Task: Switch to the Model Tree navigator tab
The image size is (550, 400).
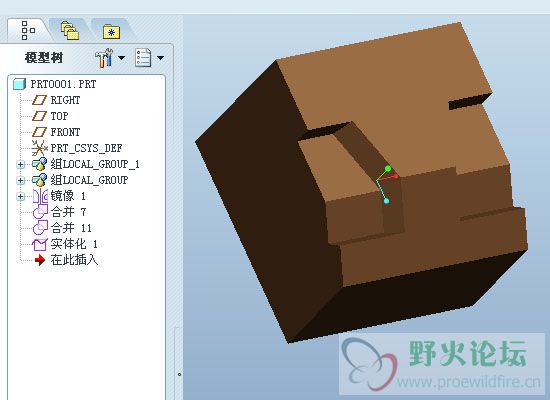Action: pos(28,30)
